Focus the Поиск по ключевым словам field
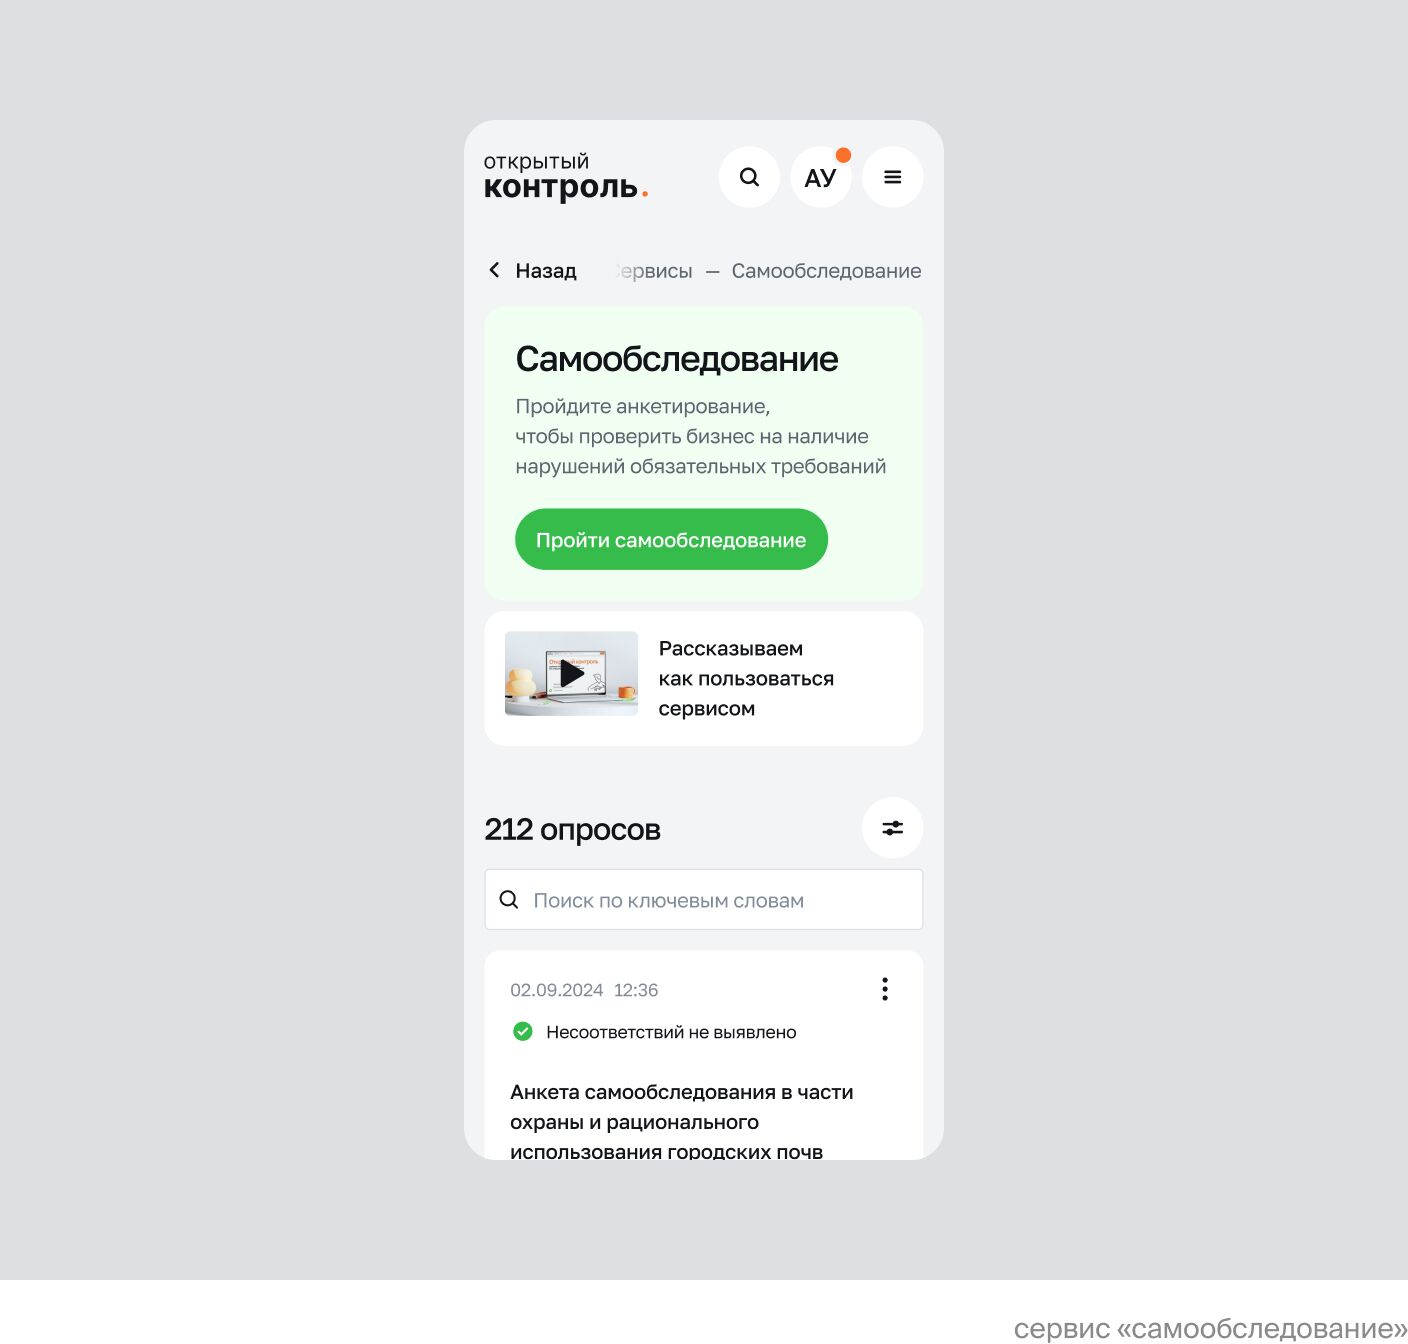The image size is (1408, 1344). coord(704,900)
